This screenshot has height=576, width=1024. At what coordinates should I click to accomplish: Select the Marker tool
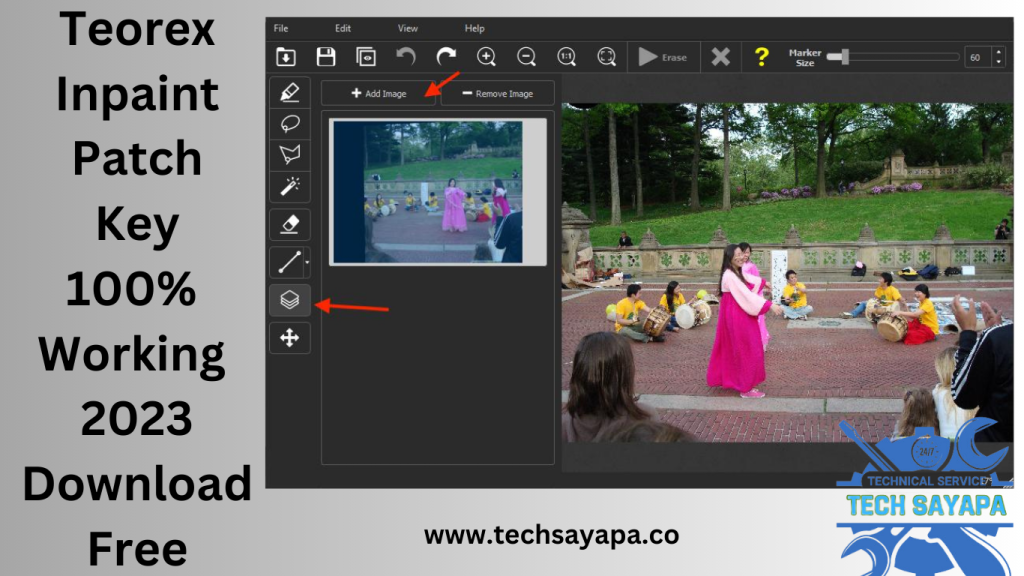290,92
